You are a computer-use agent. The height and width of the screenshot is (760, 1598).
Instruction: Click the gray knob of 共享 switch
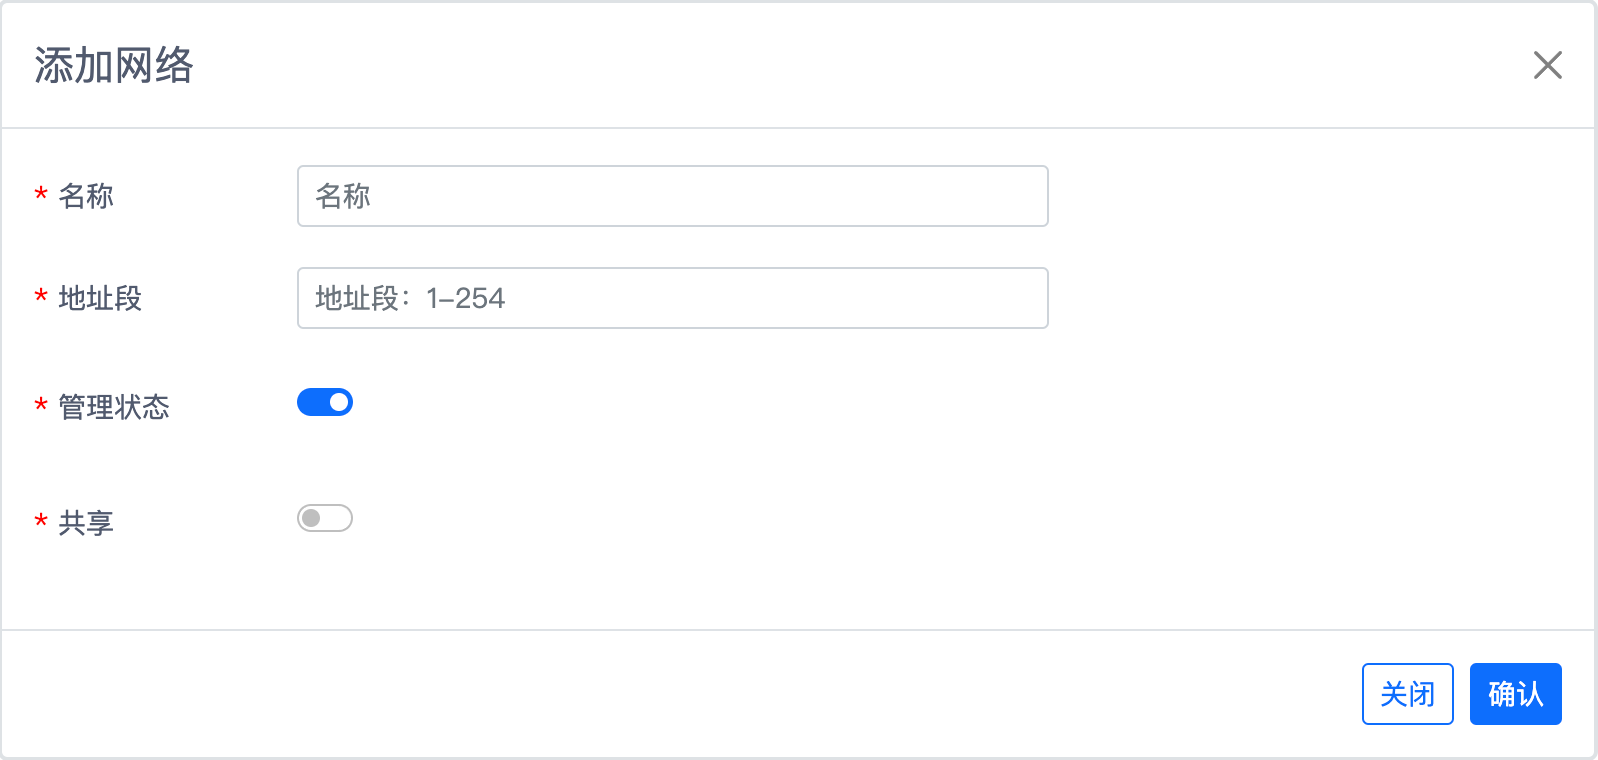pos(311,518)
